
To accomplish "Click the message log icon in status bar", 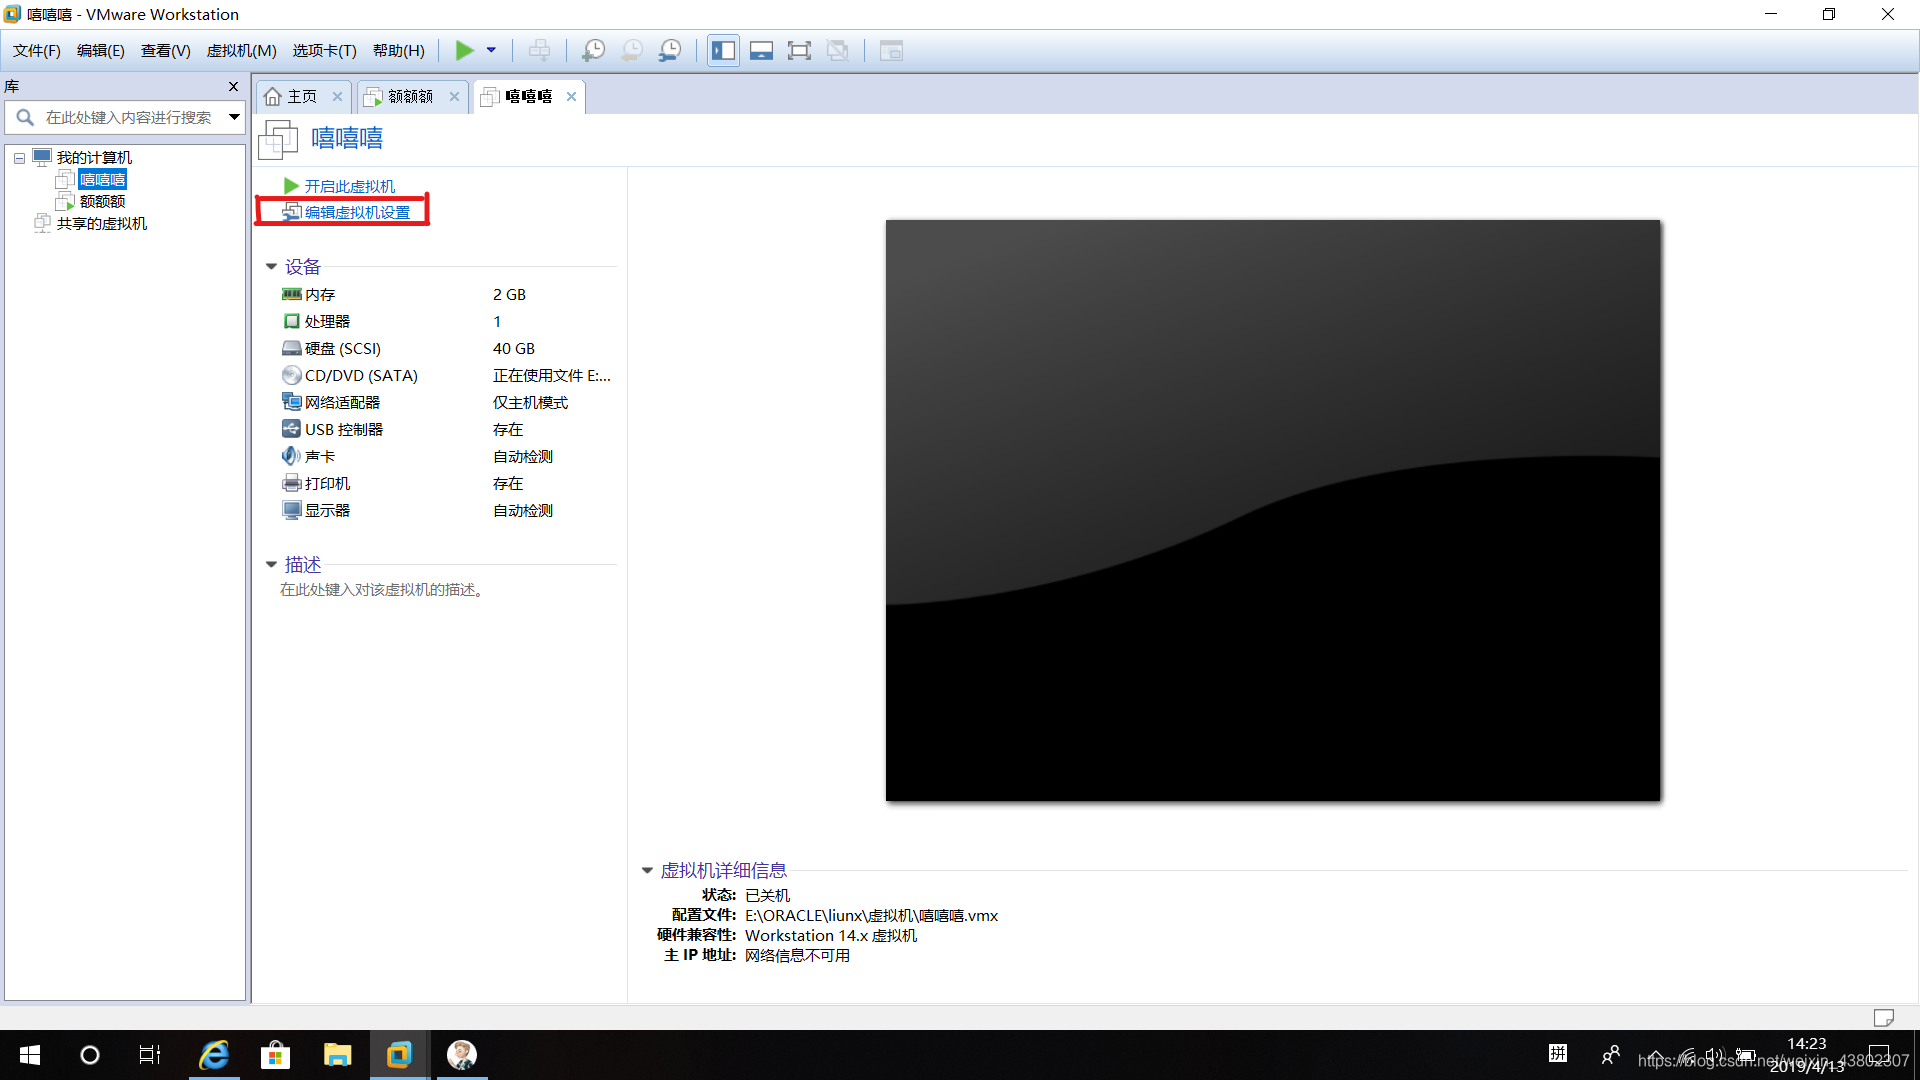I will [x=1884, y=1018].
